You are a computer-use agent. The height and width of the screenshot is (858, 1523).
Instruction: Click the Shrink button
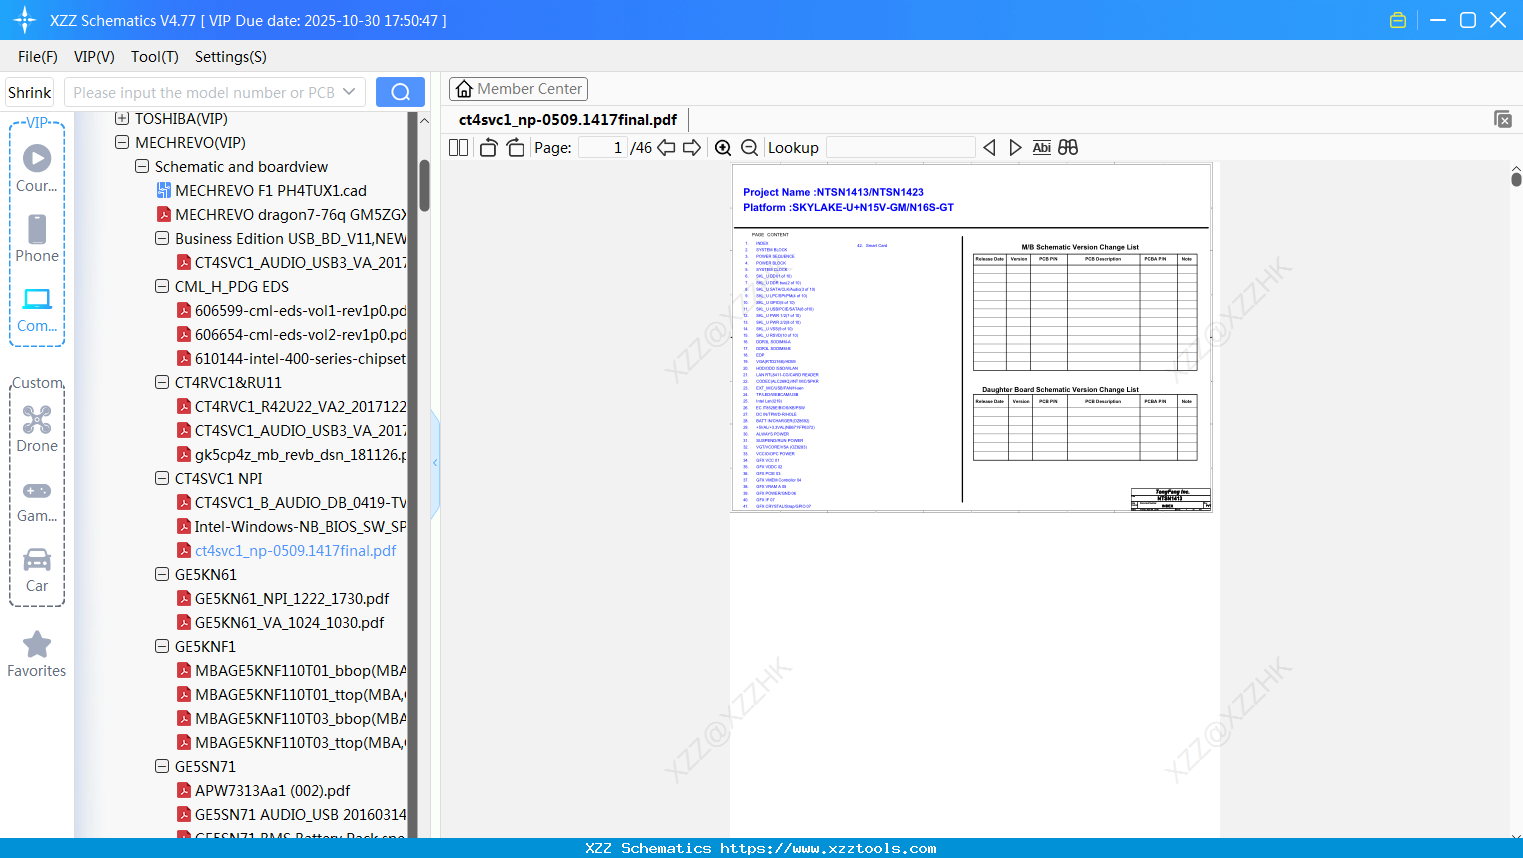point(30,92)
